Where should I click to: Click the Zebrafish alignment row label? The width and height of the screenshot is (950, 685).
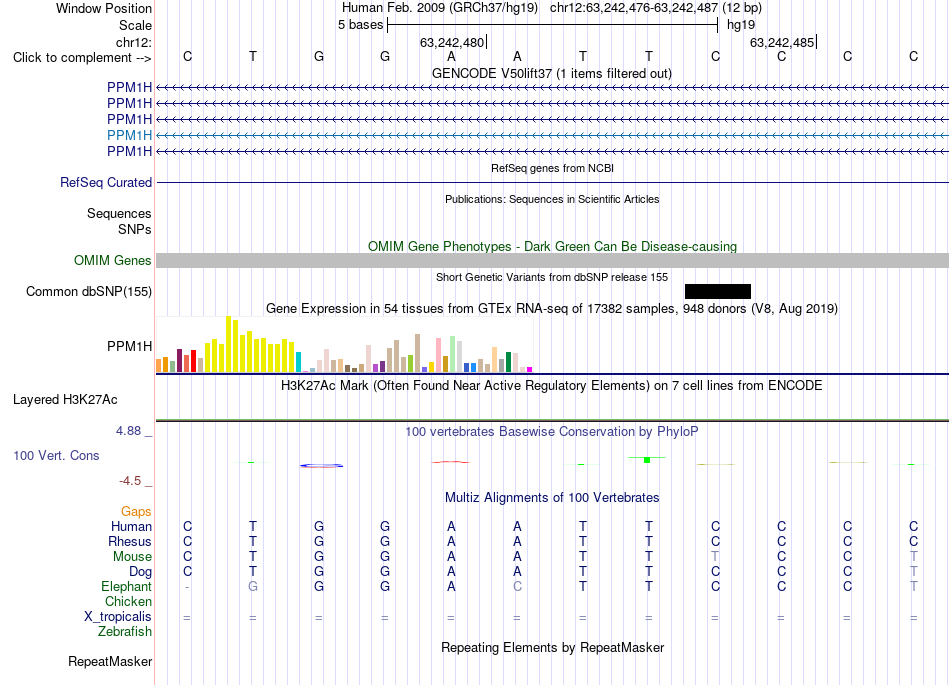pyautogui.click(x=125, y=631)
